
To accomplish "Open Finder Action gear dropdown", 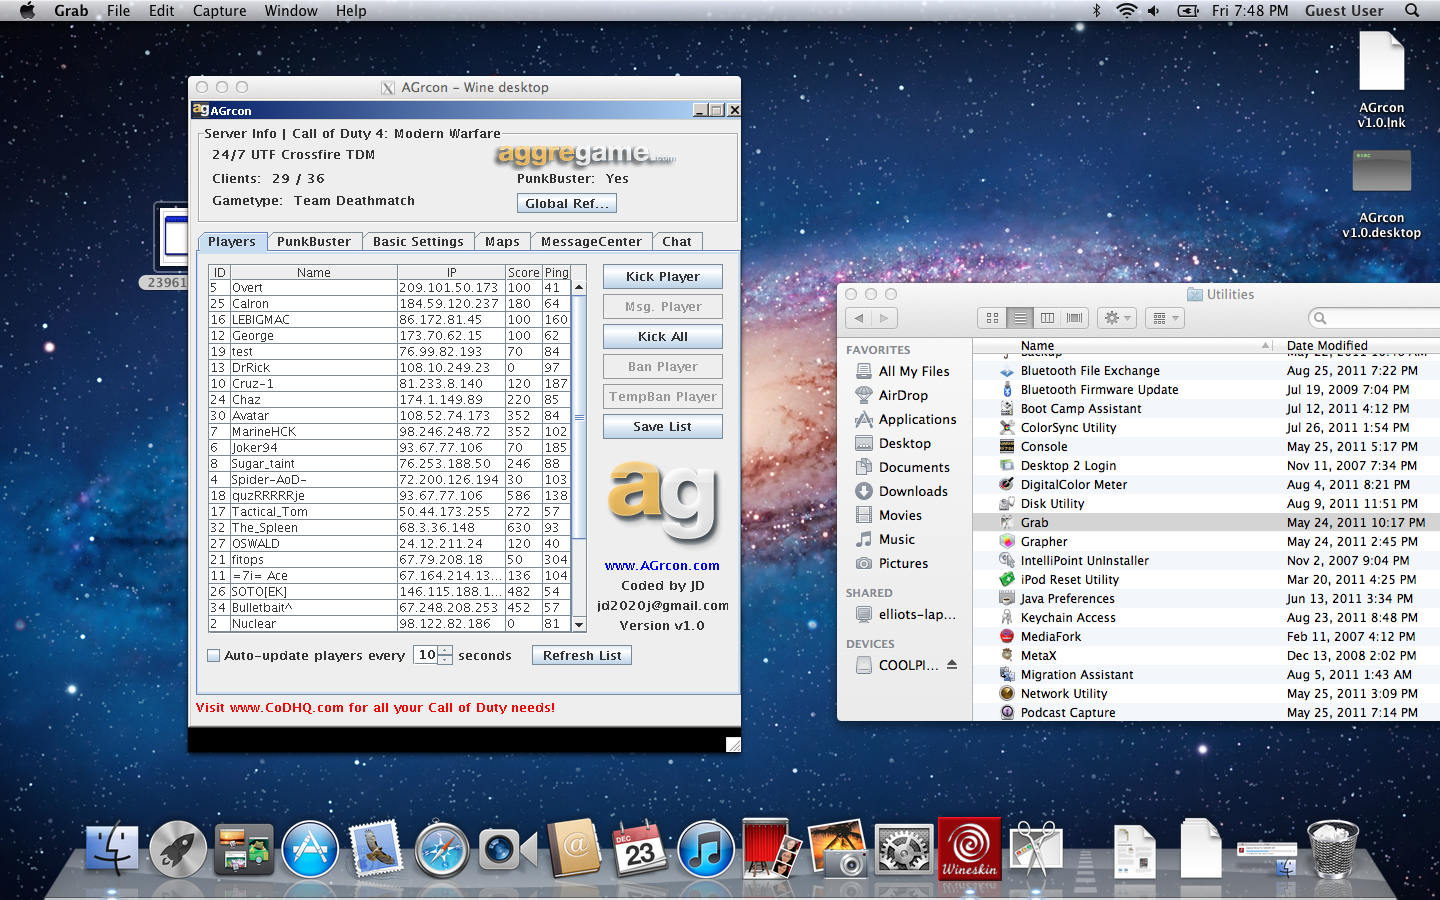I will click(x=1117, y=318).
